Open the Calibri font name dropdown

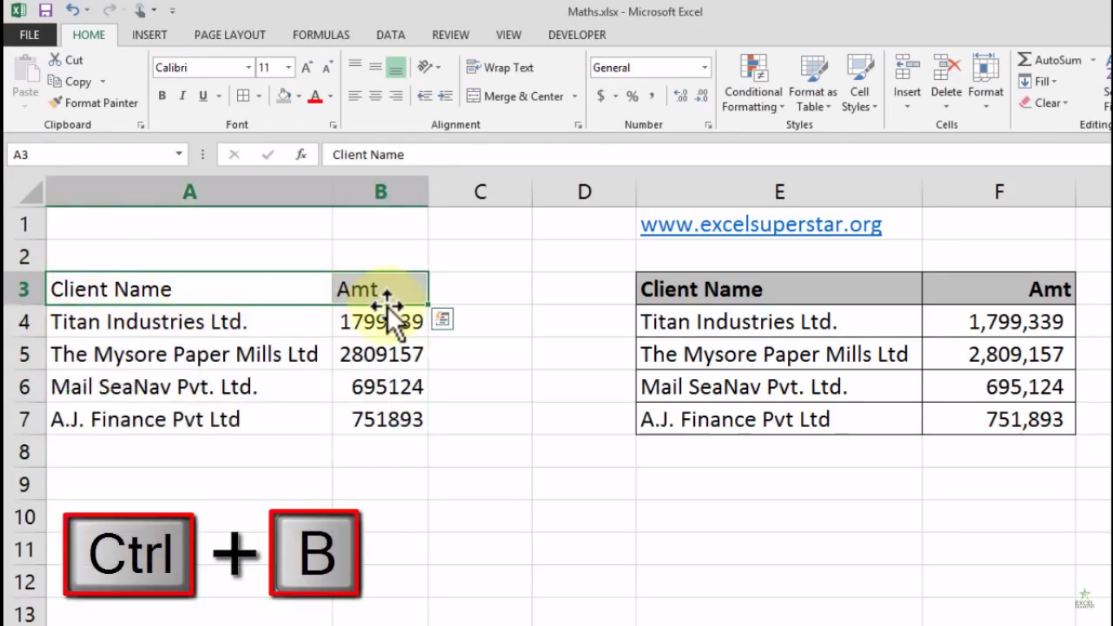point(248,67)
